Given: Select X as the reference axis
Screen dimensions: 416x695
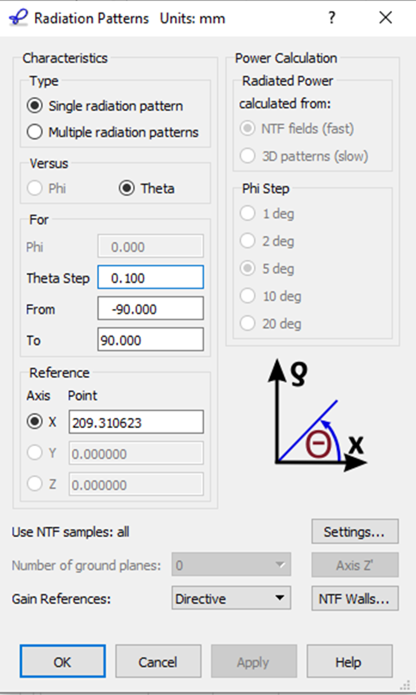Looking at the screenshot, I should tap(42, 422).
